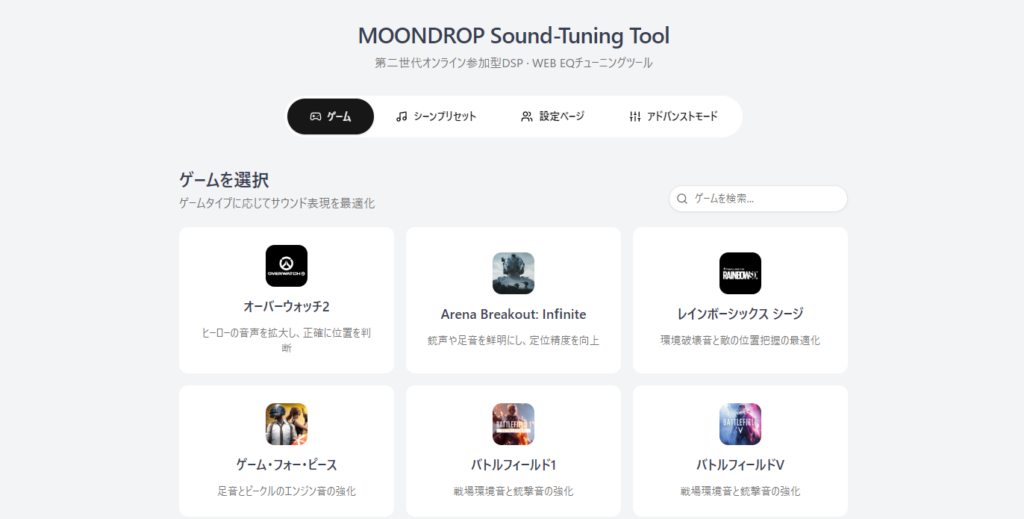Image resolution: width=1024 pixels, height=519 pixels.
Task: Select the レインボーシックス シージ title
Action: point(740,314)
